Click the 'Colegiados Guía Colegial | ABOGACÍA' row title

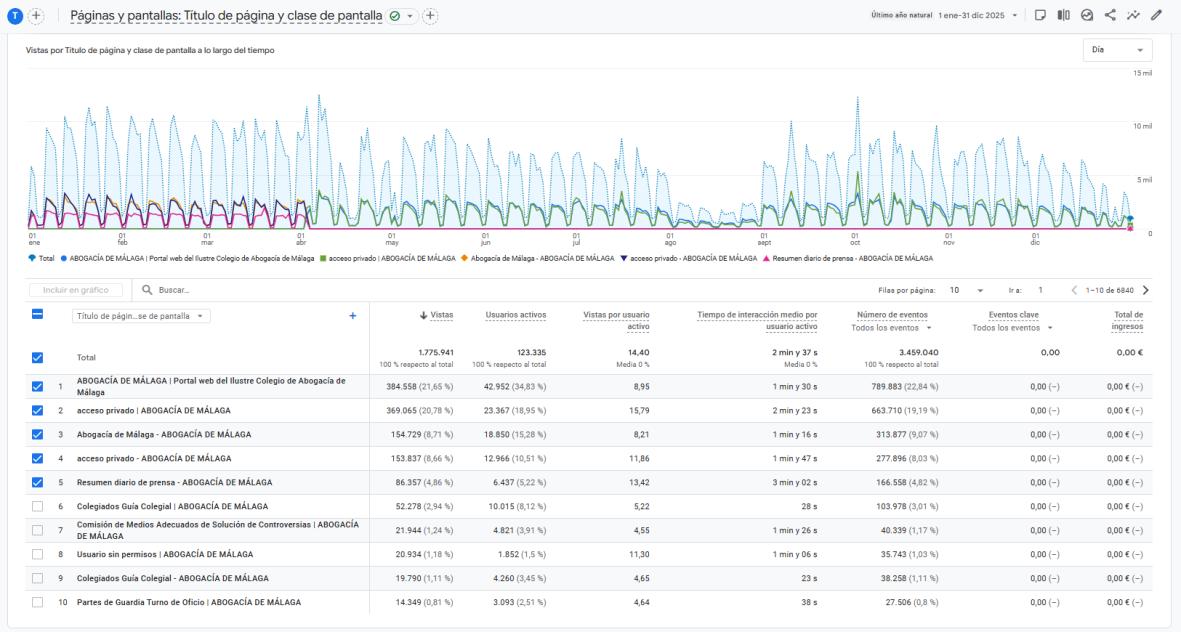click(172, 506)
